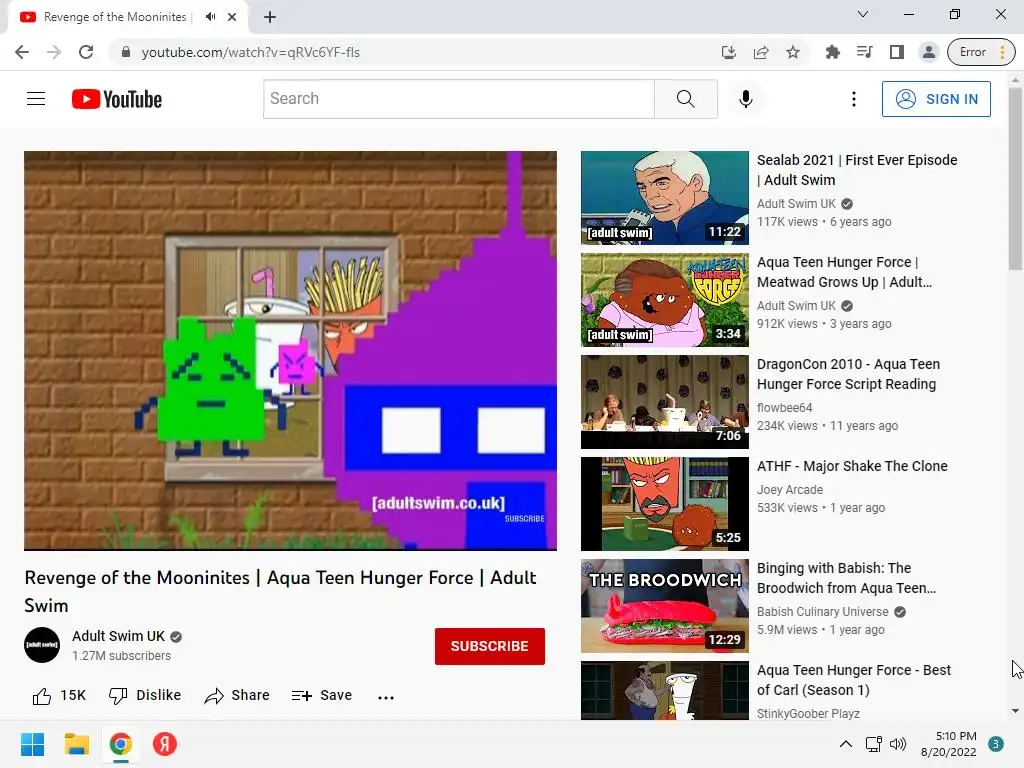This screenshot has height=768, width=1024.
Task: Click the Dislike button
Action: [x=145, y=696]
